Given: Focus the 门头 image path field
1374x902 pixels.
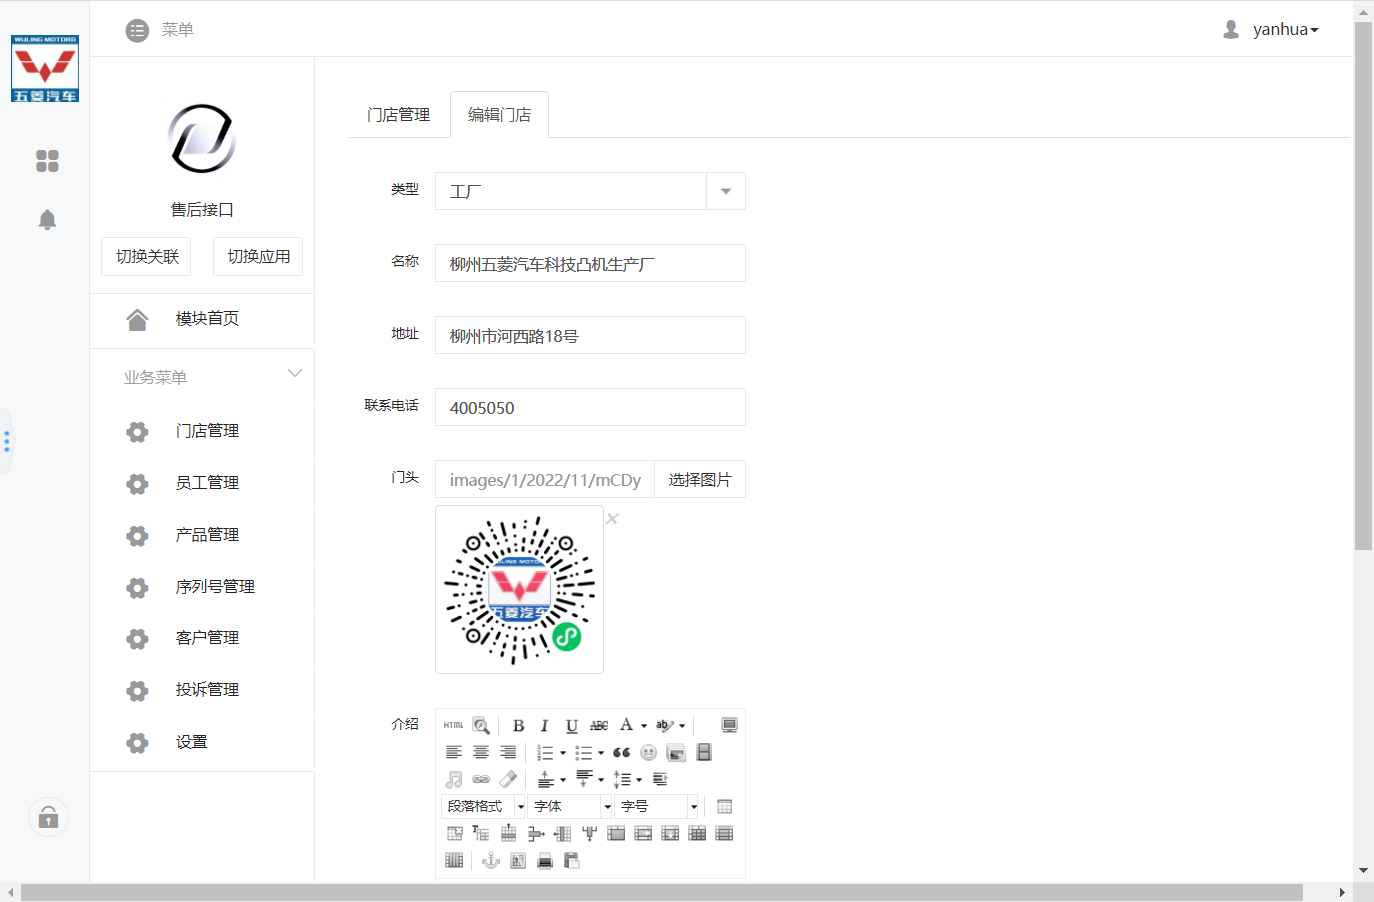Looking at the screenshot, I should coord(545,479).
